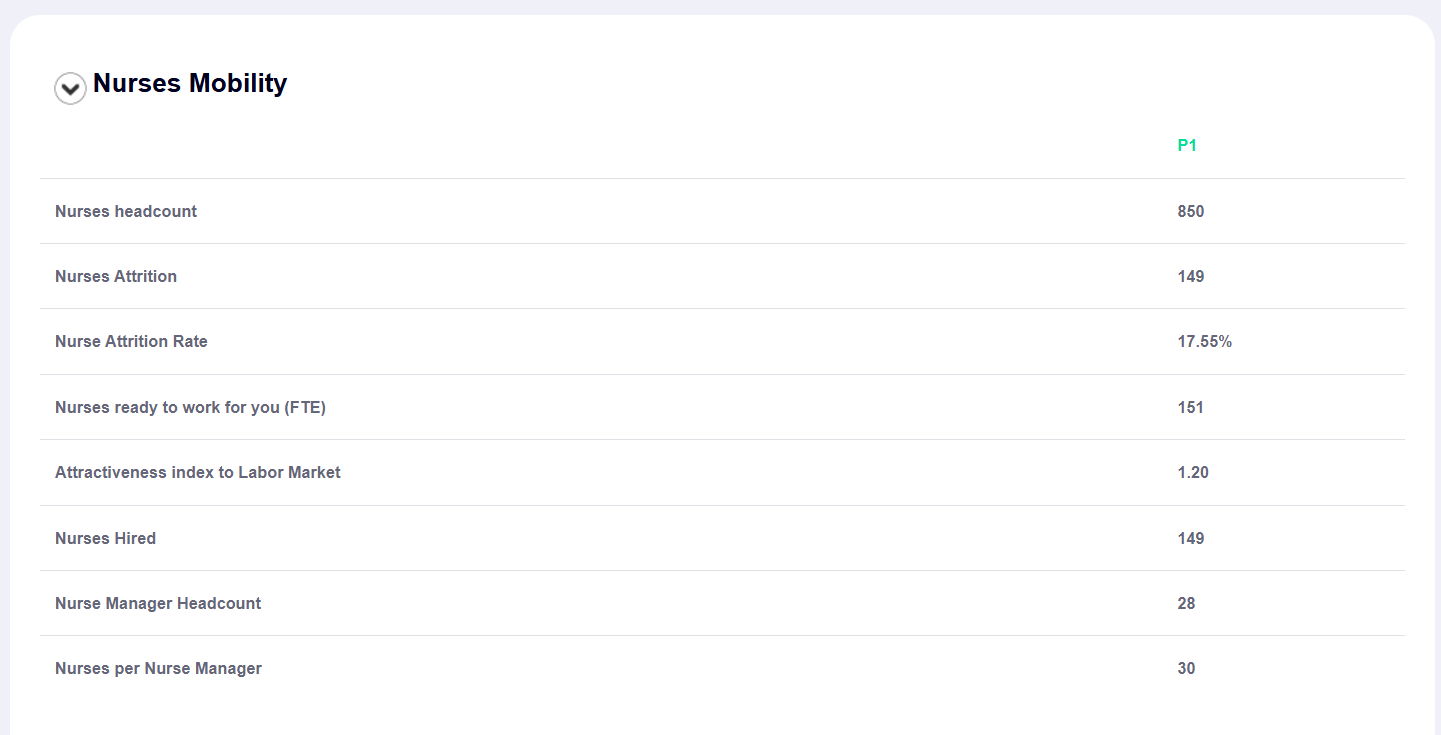Select the P1 column header
Viewport: 1441px width, 735px height.
[1187, 146]
